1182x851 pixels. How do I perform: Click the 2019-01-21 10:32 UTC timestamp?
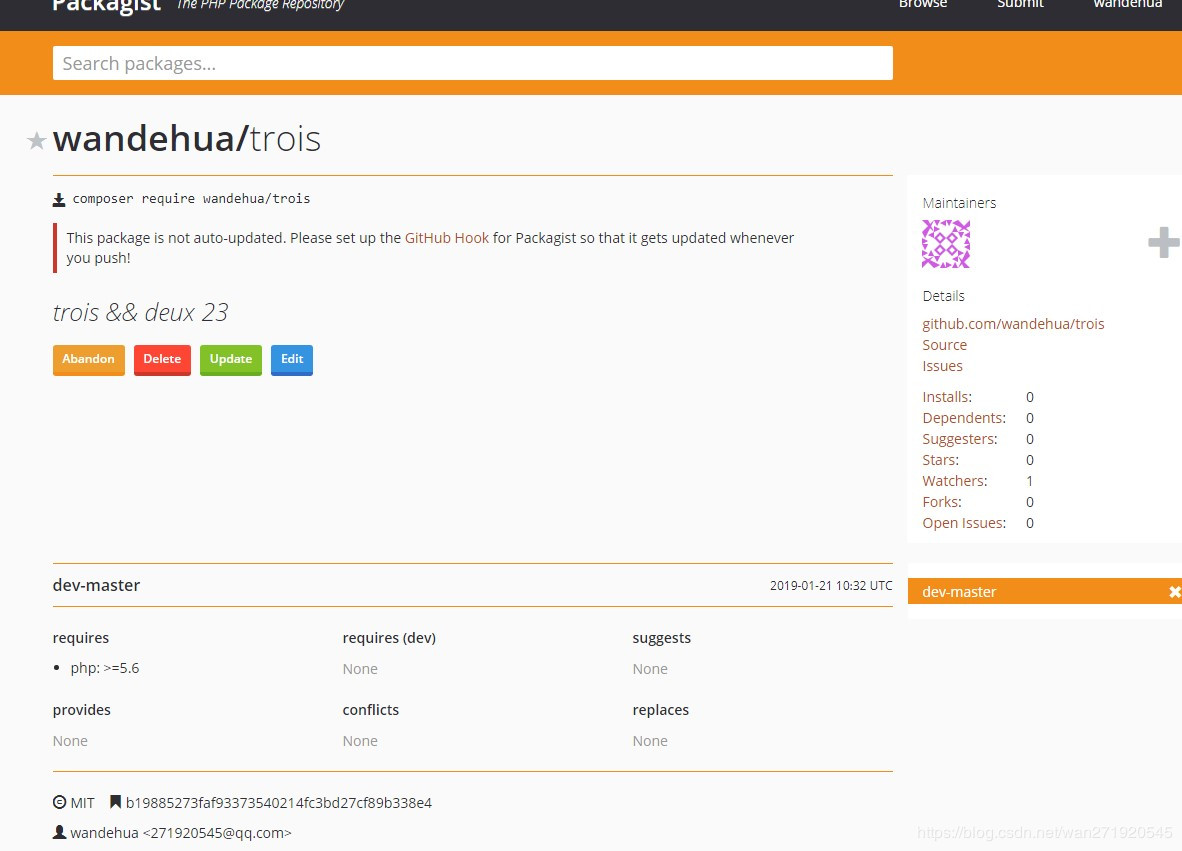pyautogui.click(x=831, y=586)
